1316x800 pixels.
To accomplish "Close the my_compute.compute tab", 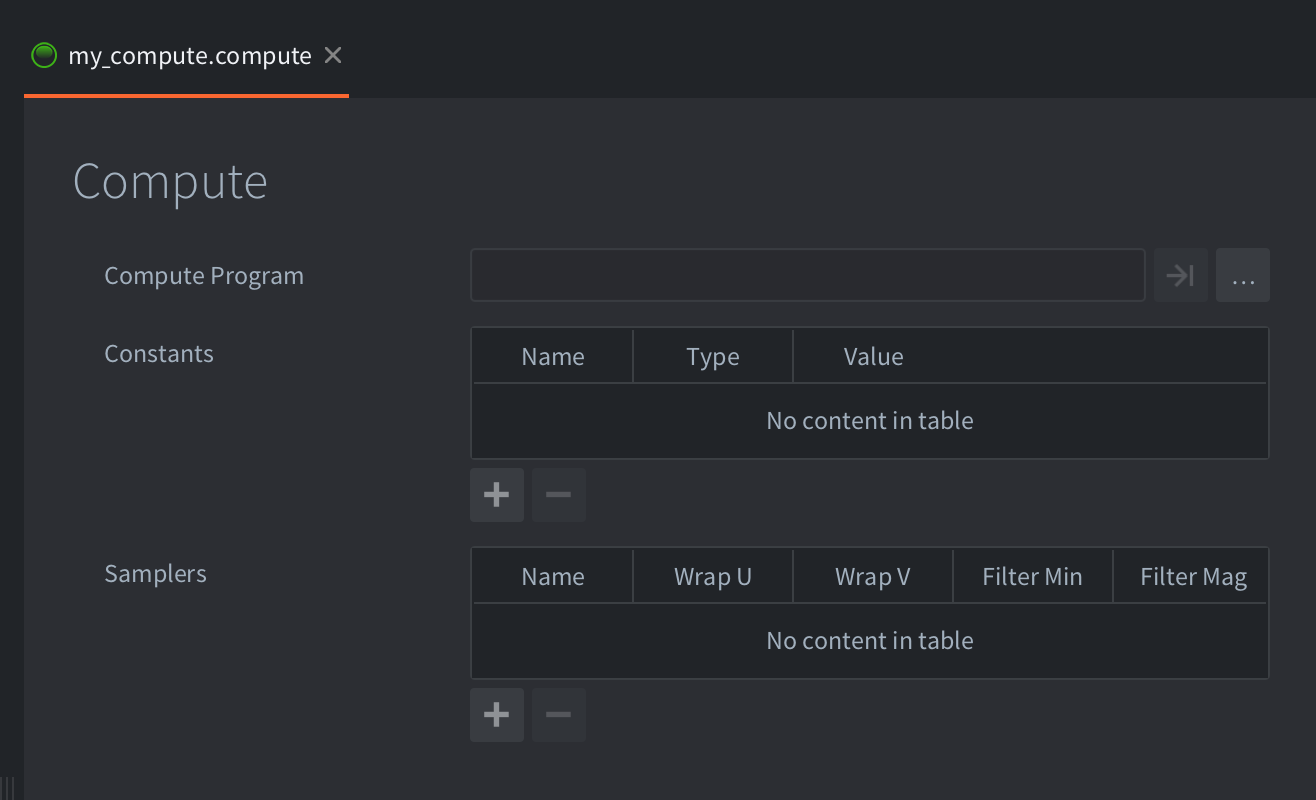I will pyautogui.click(x=333, y=55).
